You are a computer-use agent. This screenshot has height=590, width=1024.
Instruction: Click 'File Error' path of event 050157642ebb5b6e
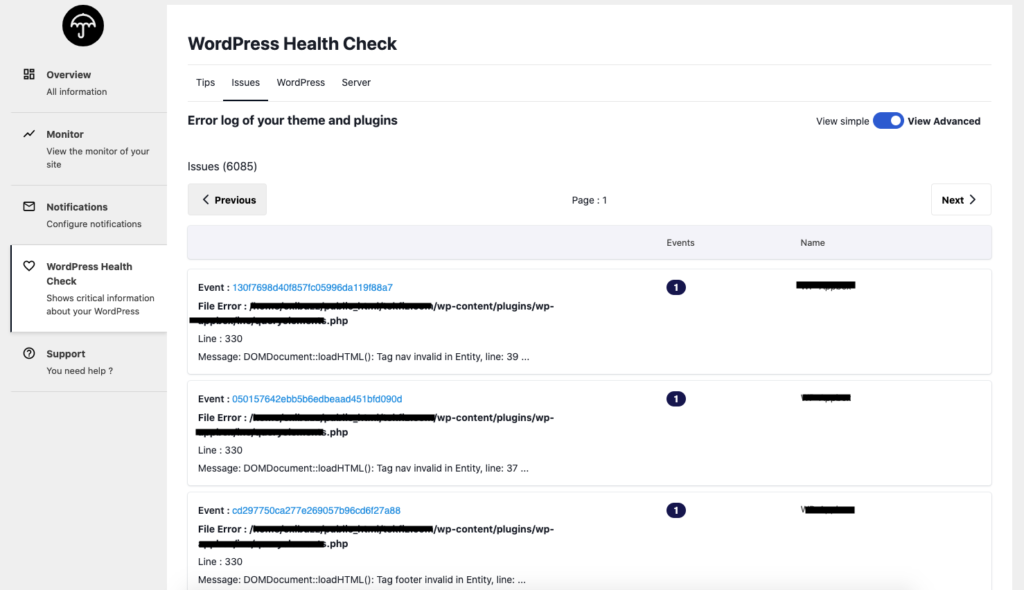374,425
